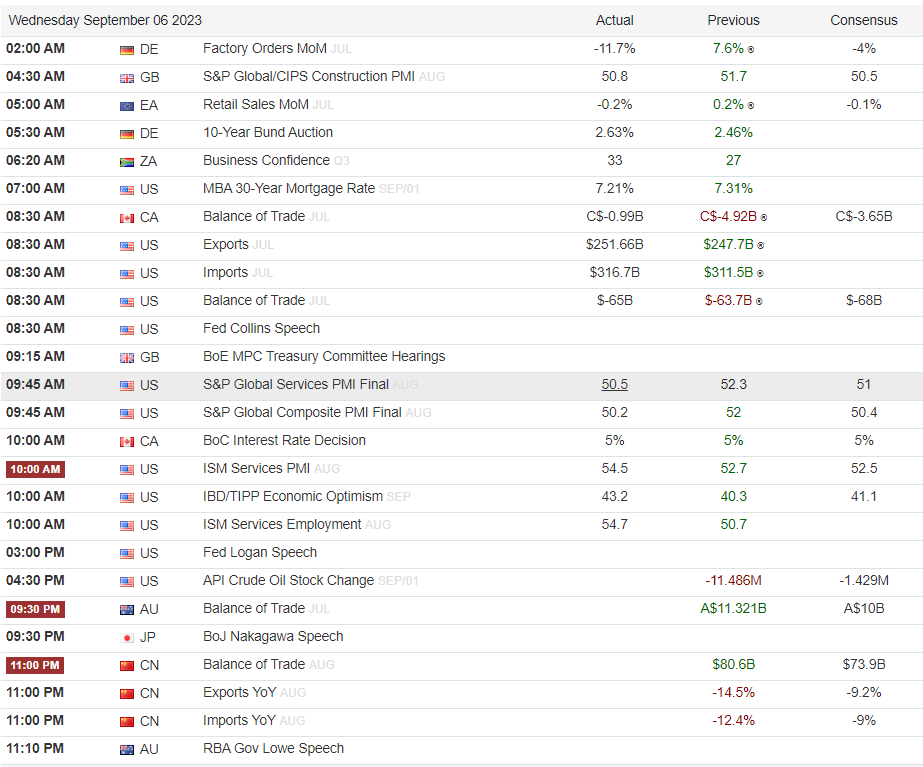Open the API Crude Oil Stock Change event
Image resolution: width=923 pixels, height=767 pixels.
click(x=288, y=580)
